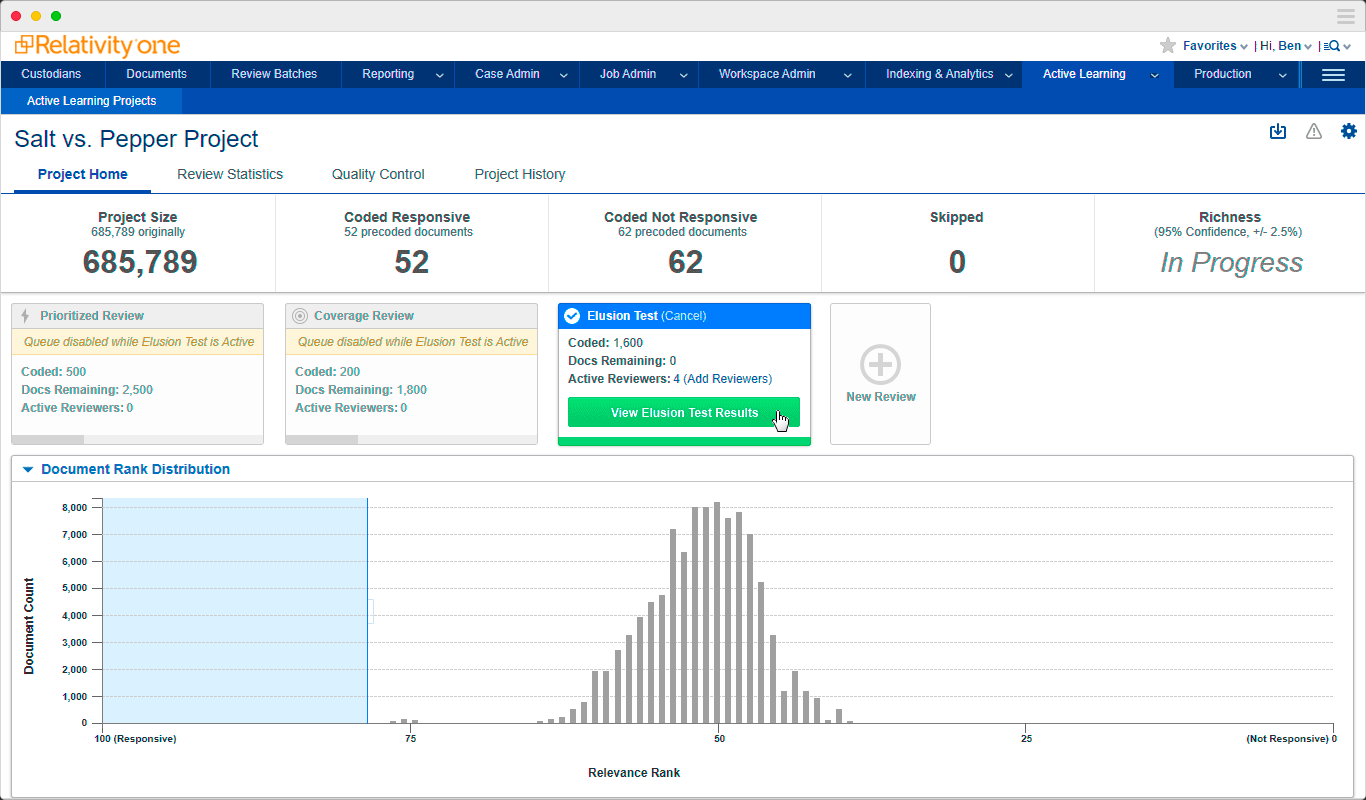The height and width of the screenshot is (800, 1366).
Task: Switch to Quality Control tab
Action: [378, 174]
